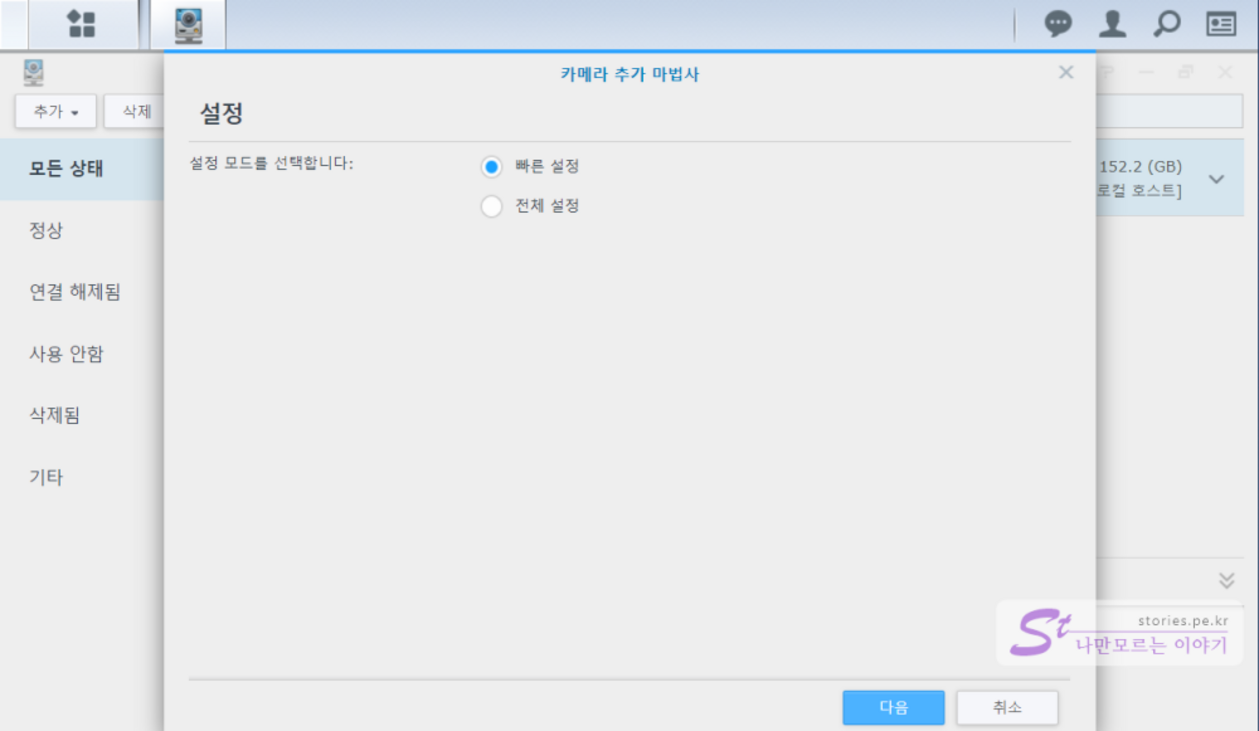Select 사용 안함 filter in sidebar
Screen dimensions: 1259x731
66,354
